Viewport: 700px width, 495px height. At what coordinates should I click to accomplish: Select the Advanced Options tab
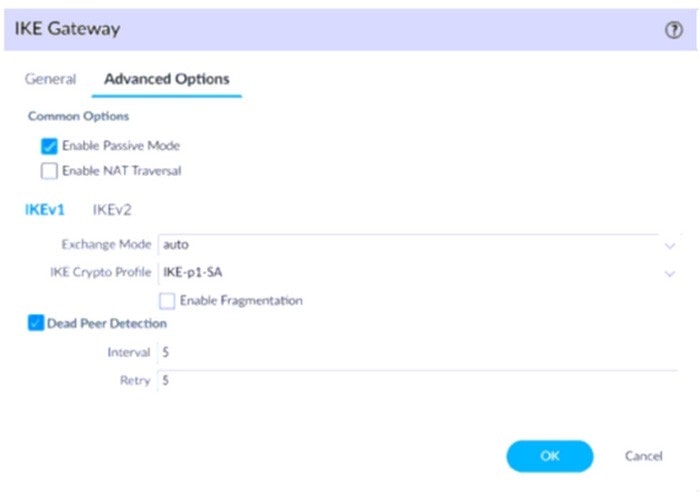[x=167, y=79]
